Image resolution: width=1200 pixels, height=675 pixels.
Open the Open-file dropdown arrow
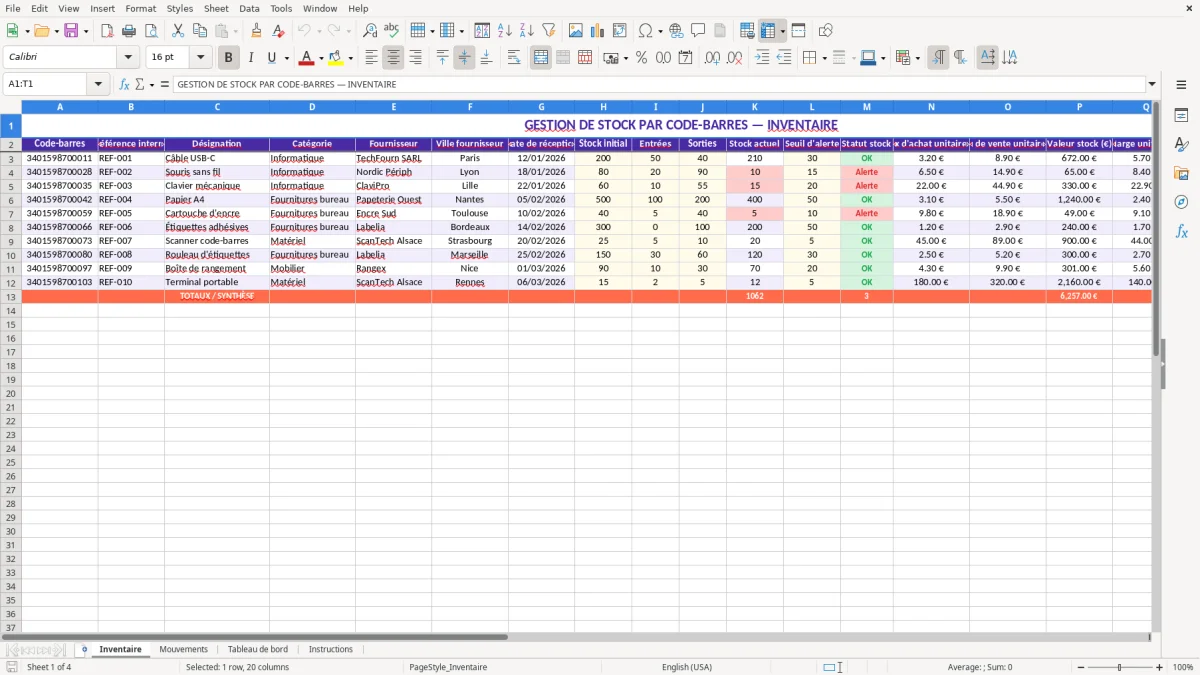point(56,31)
